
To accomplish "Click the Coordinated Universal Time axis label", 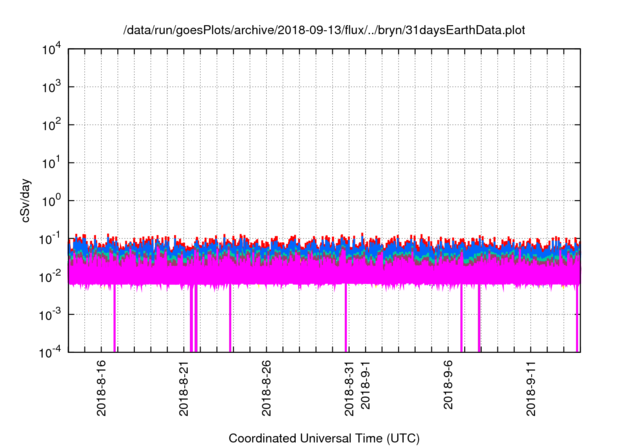I will (x=324, y=439).
